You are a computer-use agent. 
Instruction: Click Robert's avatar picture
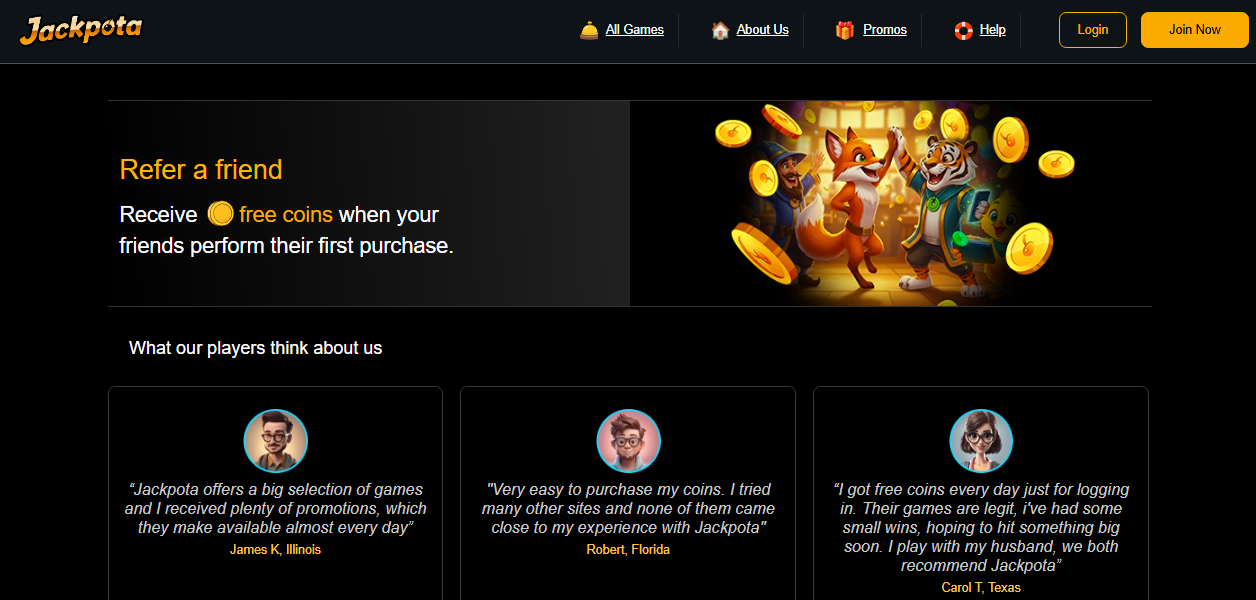[629, 441]
